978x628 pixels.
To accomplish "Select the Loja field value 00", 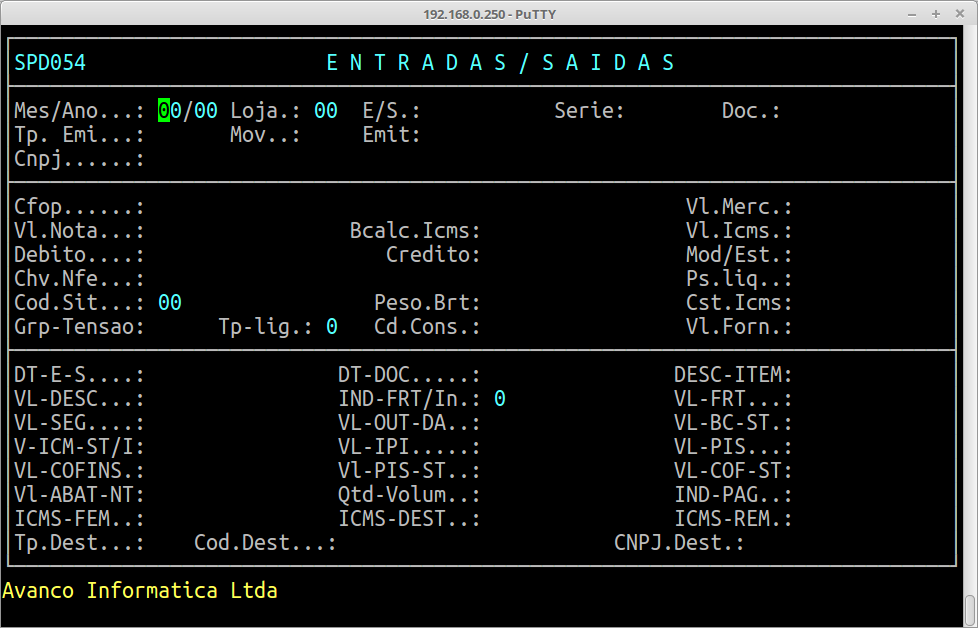I will pos(326,111).
